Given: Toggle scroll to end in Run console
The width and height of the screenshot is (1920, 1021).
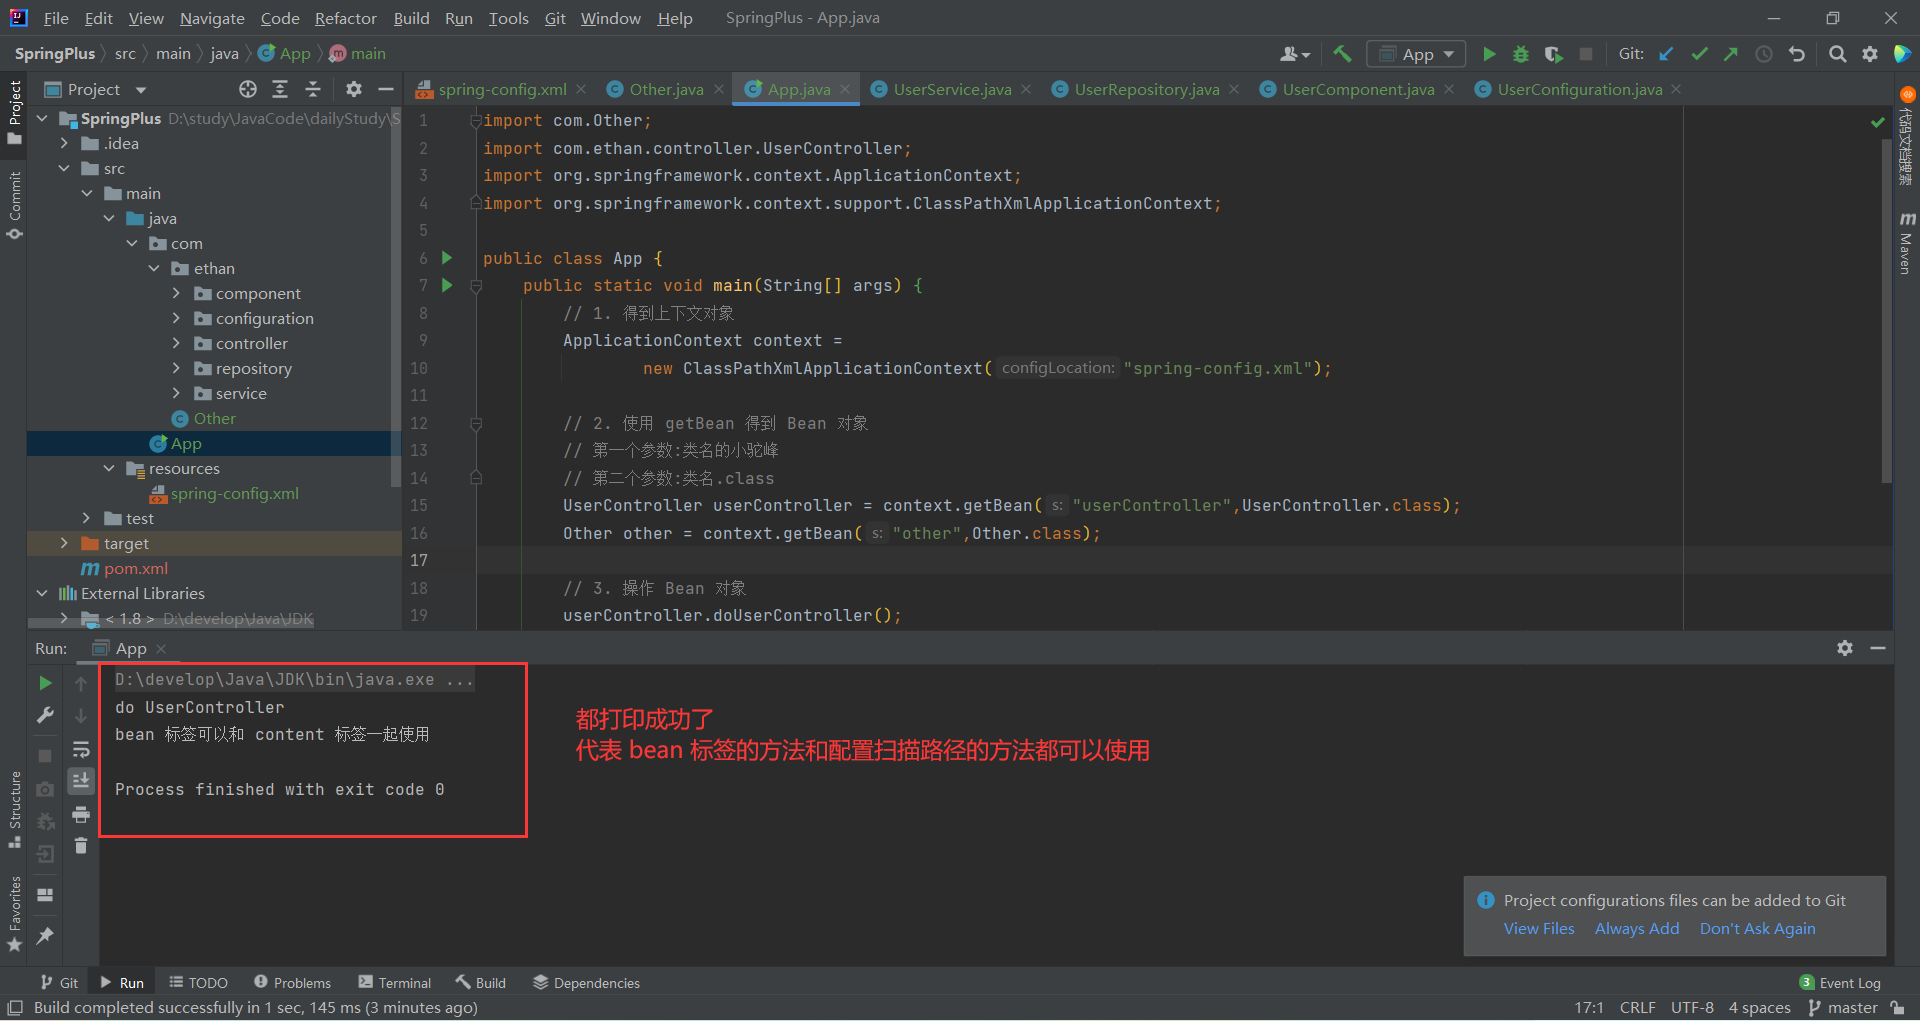Looking at the screenshot, I should pyautogui.click(x=81, y=781).
